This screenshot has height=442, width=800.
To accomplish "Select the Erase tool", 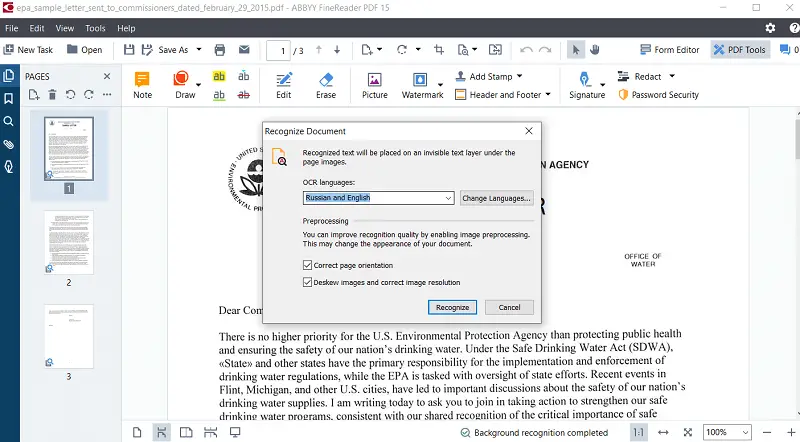I will pos(326,85).
